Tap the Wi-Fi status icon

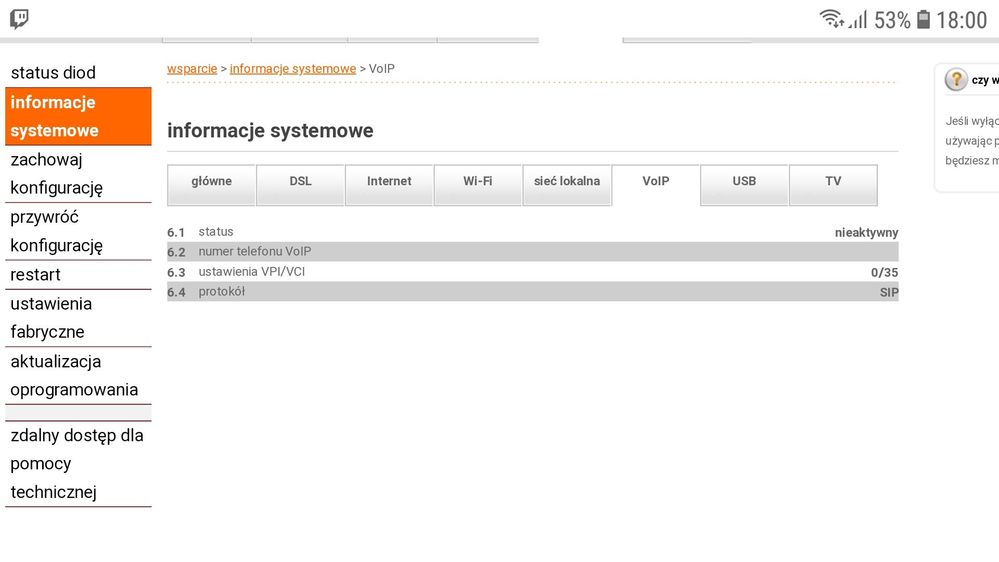coord(832,18)
